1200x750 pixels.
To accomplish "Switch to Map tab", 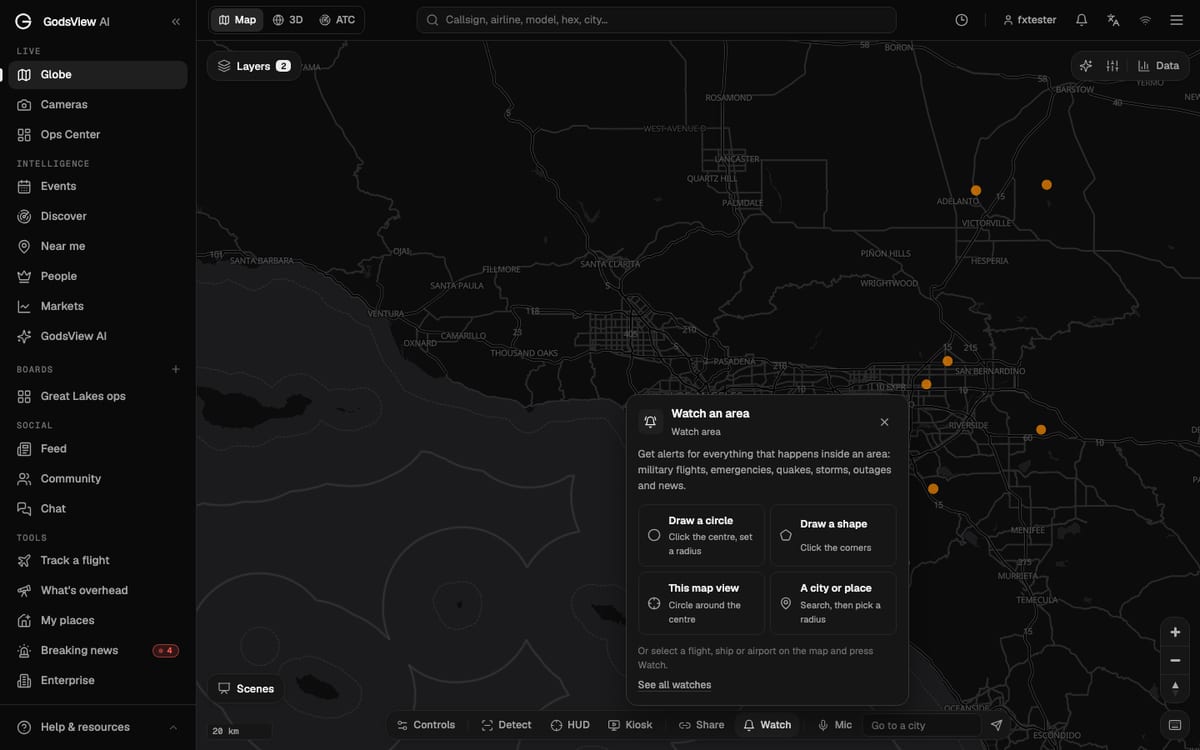I will [237, 20].
